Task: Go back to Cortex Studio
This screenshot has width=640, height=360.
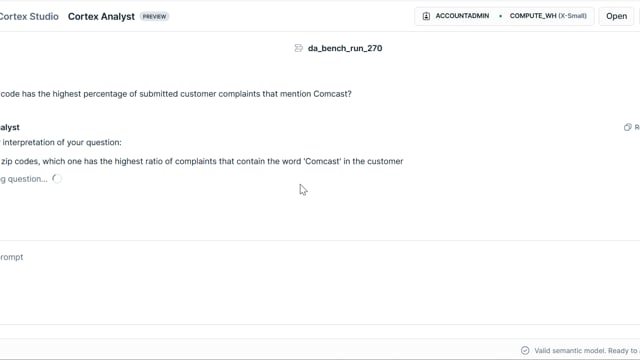Action: (x=29, y=17)
